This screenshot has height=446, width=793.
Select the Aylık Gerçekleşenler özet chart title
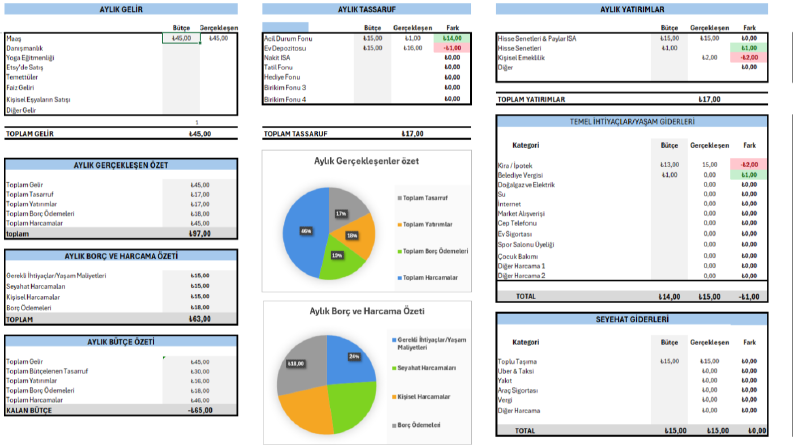tap(367, 161)
